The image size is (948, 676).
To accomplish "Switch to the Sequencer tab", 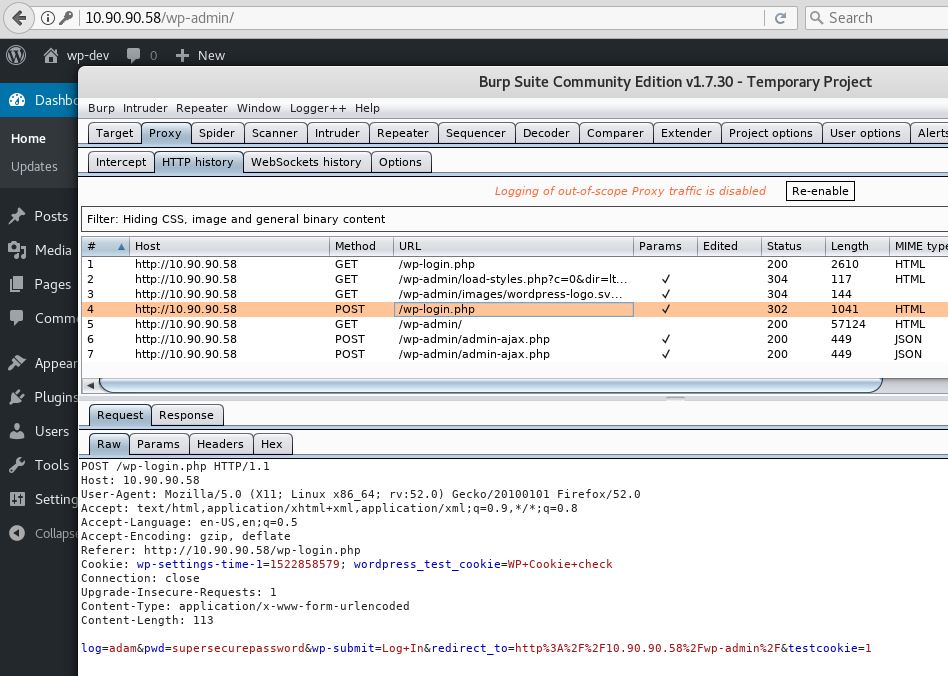I will point(476,133).
